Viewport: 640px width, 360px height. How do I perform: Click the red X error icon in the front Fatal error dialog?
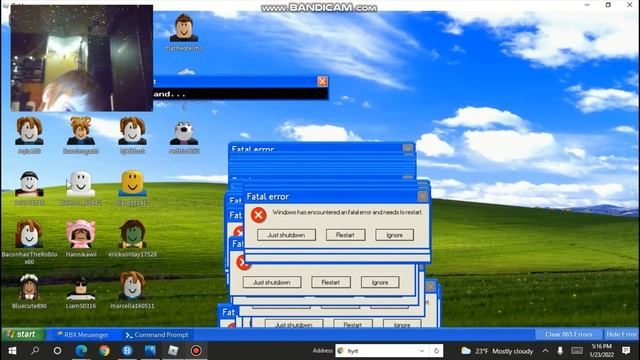click(x=258, y=215)
